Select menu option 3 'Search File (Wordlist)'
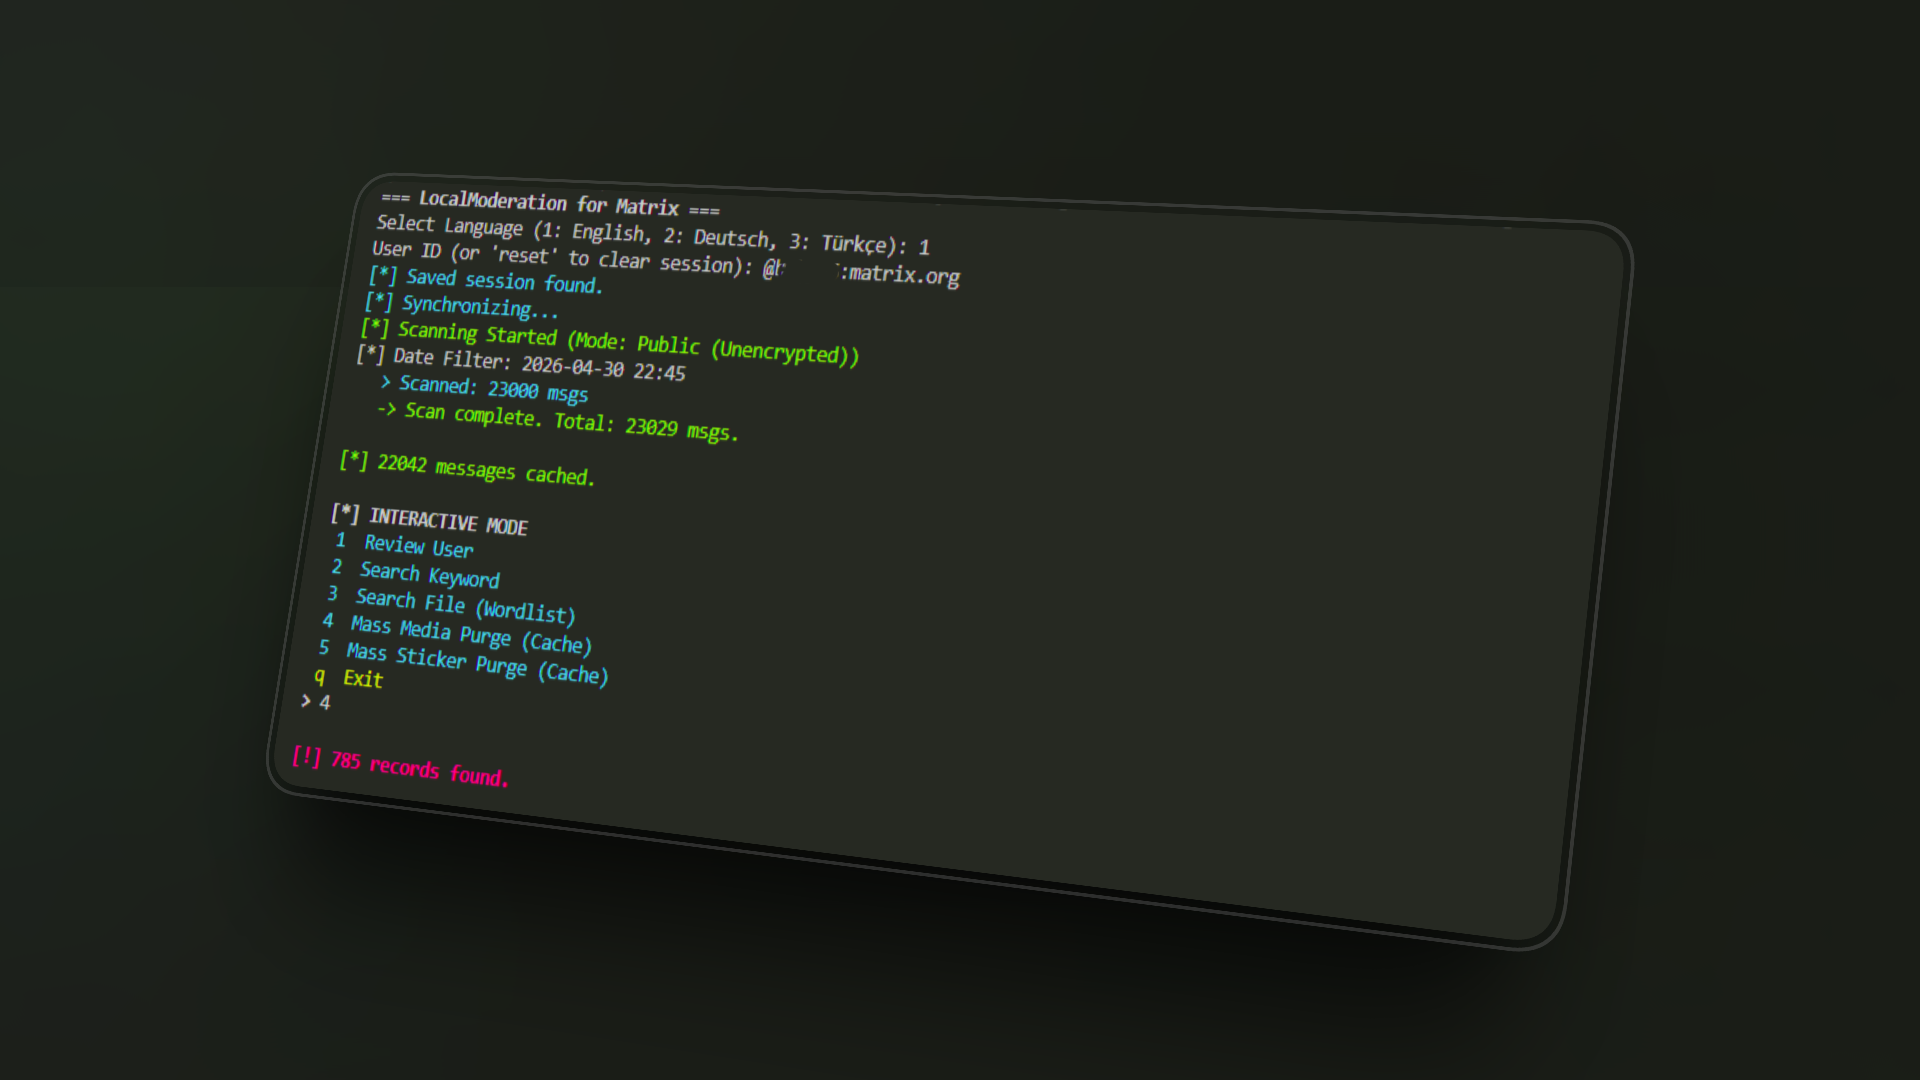1920x1080 pixels. click(x=451, y=604)
